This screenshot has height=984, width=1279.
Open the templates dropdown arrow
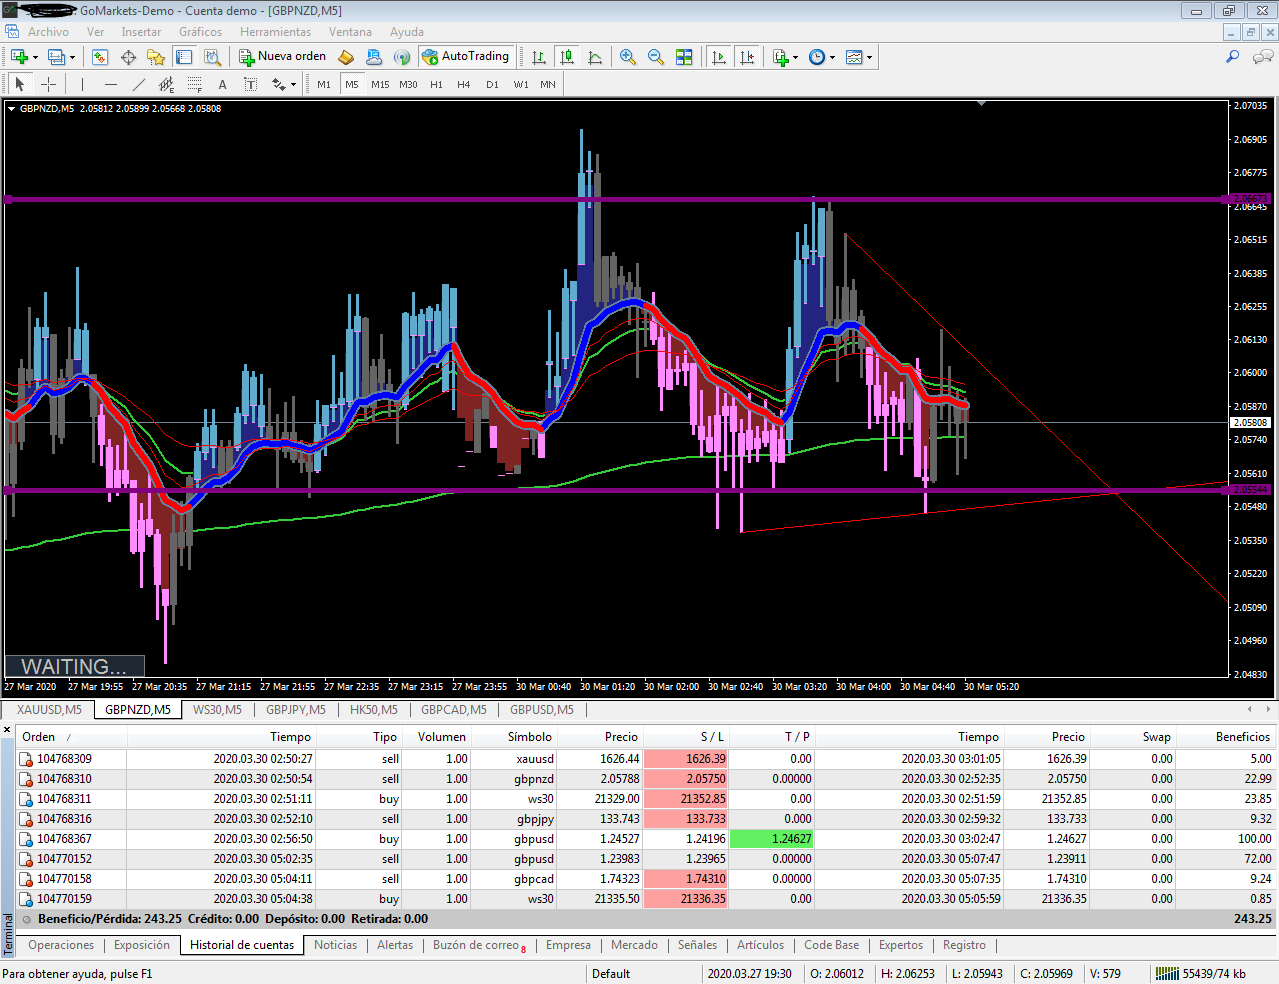tap(869, 57)
